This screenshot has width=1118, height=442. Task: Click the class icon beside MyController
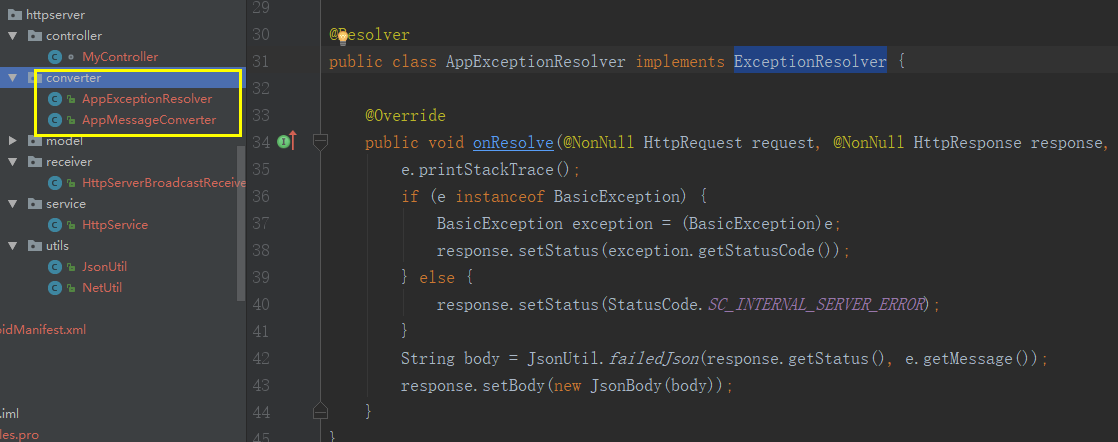pos(54,57)
